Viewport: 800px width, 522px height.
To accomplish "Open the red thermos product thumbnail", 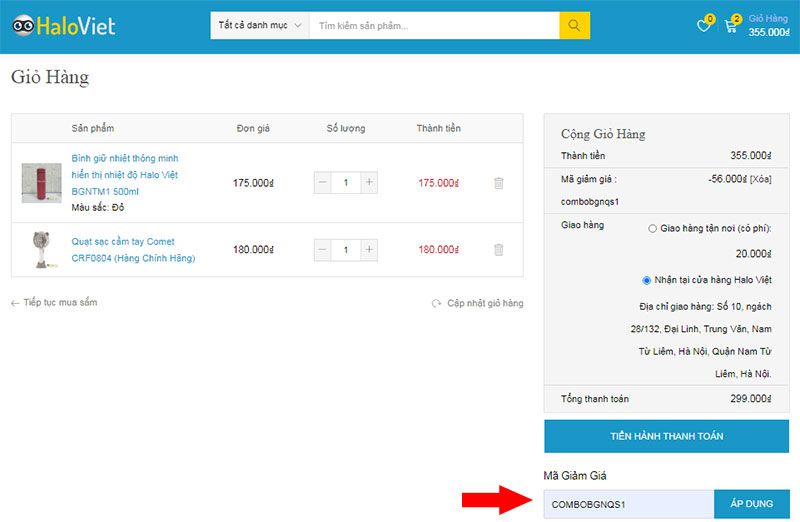I will click(x=41, y=183).
